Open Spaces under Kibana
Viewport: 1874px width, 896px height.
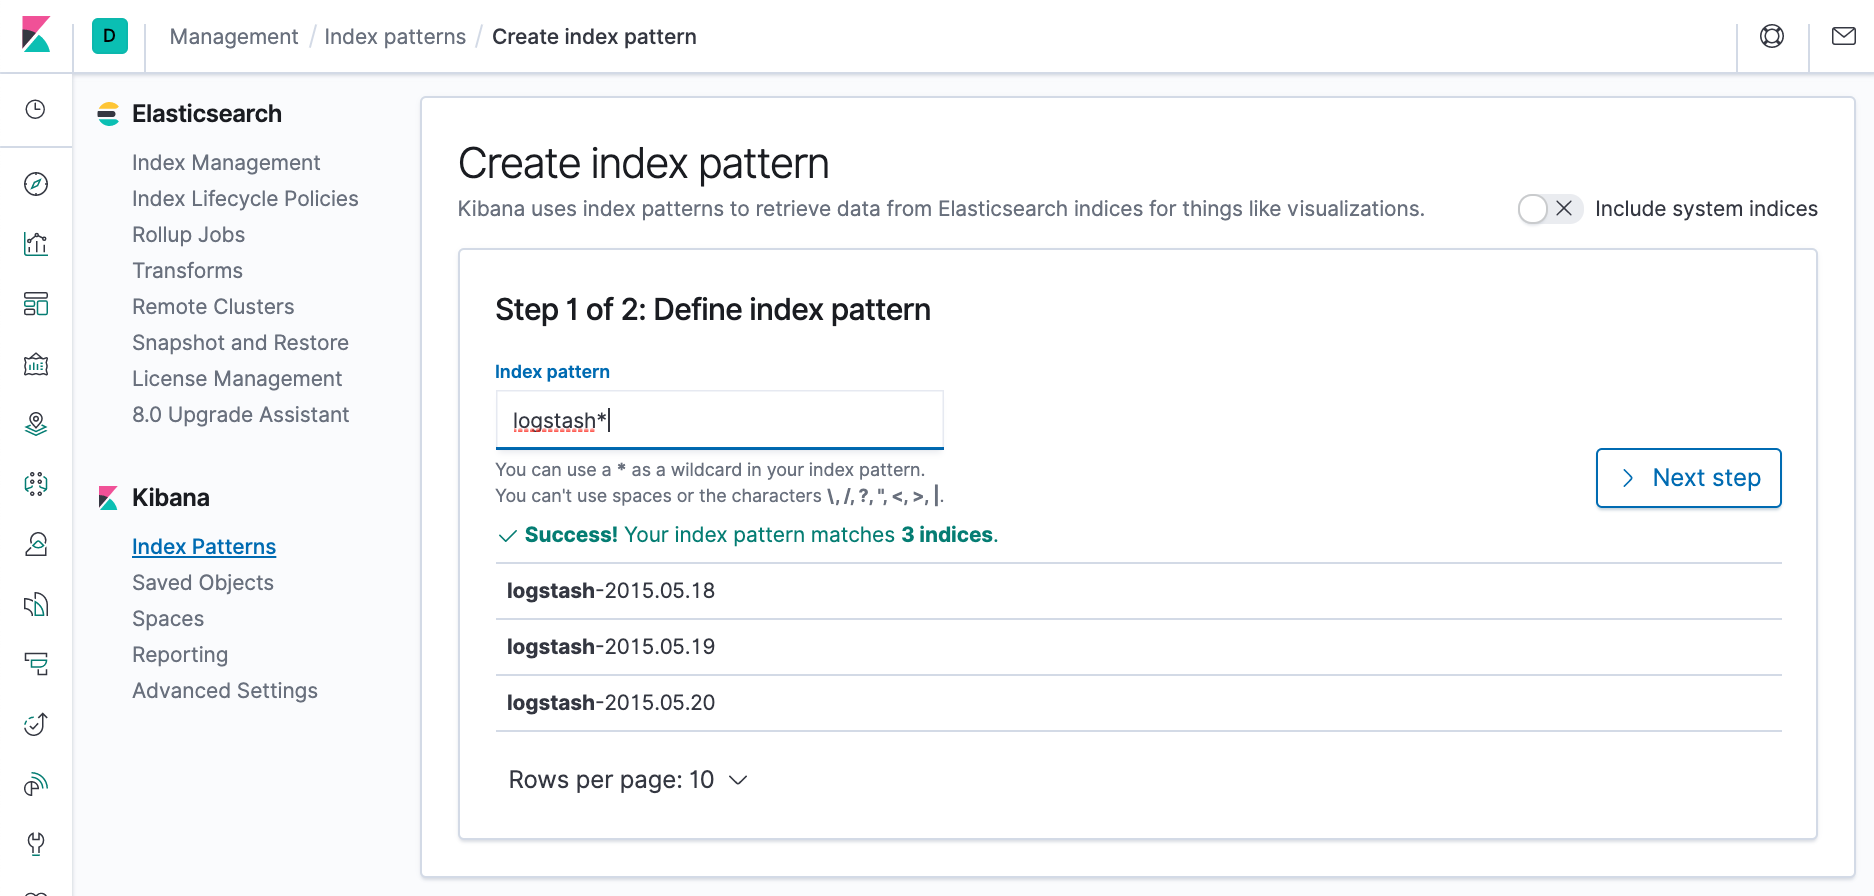tap(168, 619)
